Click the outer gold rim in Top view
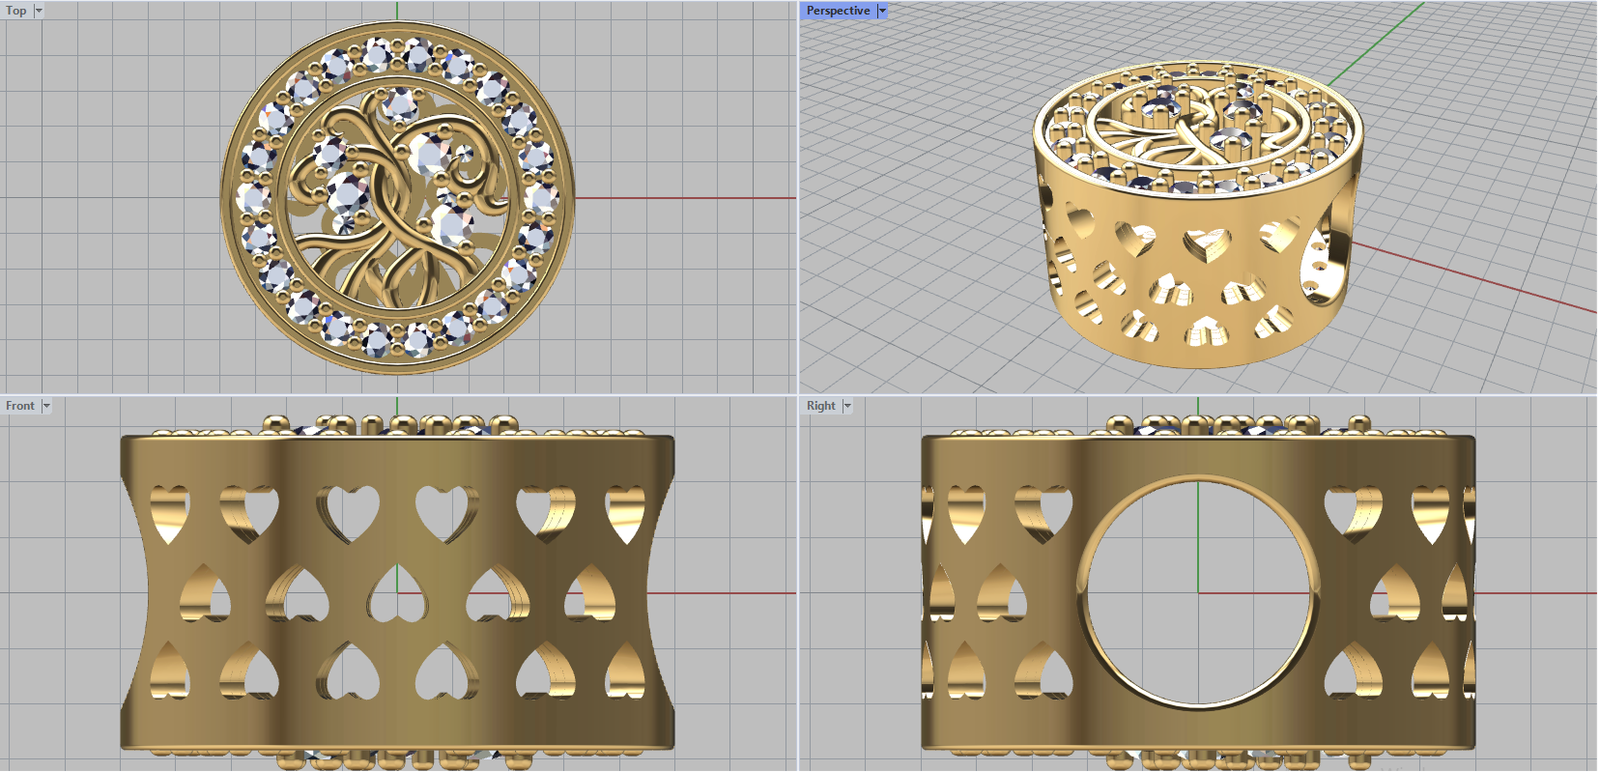The width and height of the screenshot is (1600, 772). [x=232, y=198]
